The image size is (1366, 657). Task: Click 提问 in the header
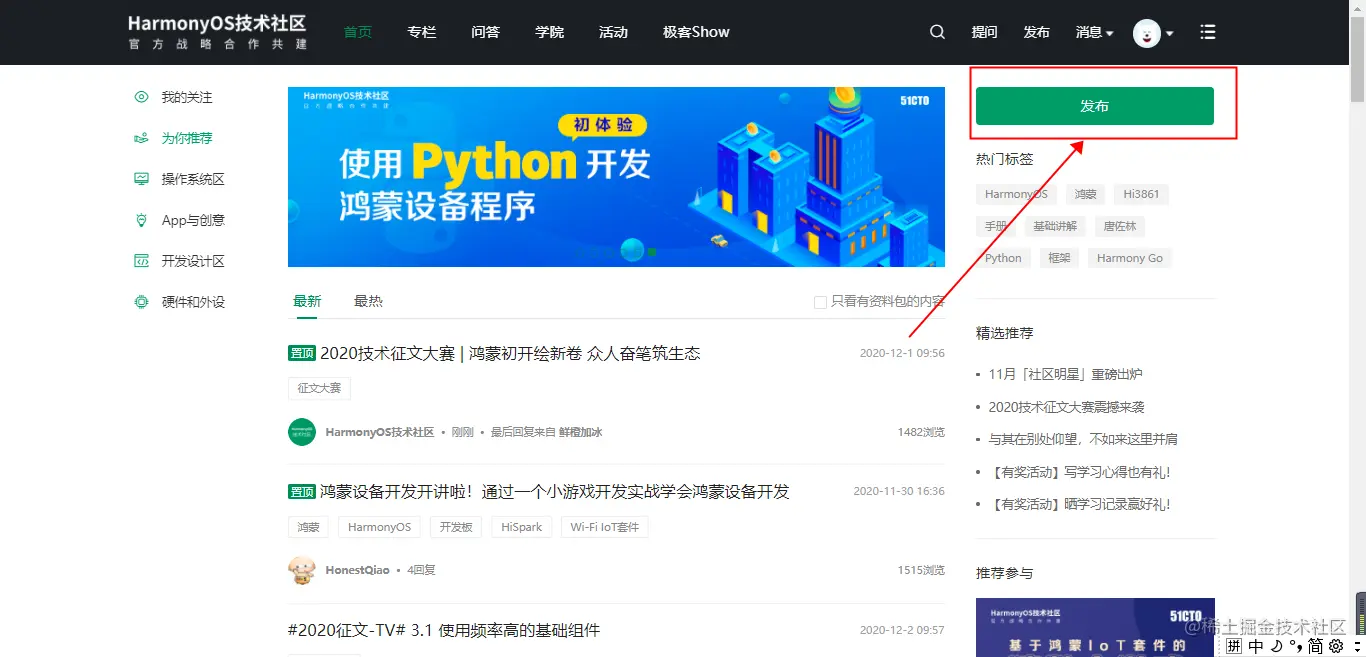pyautogui.click(x=984, y=32)
